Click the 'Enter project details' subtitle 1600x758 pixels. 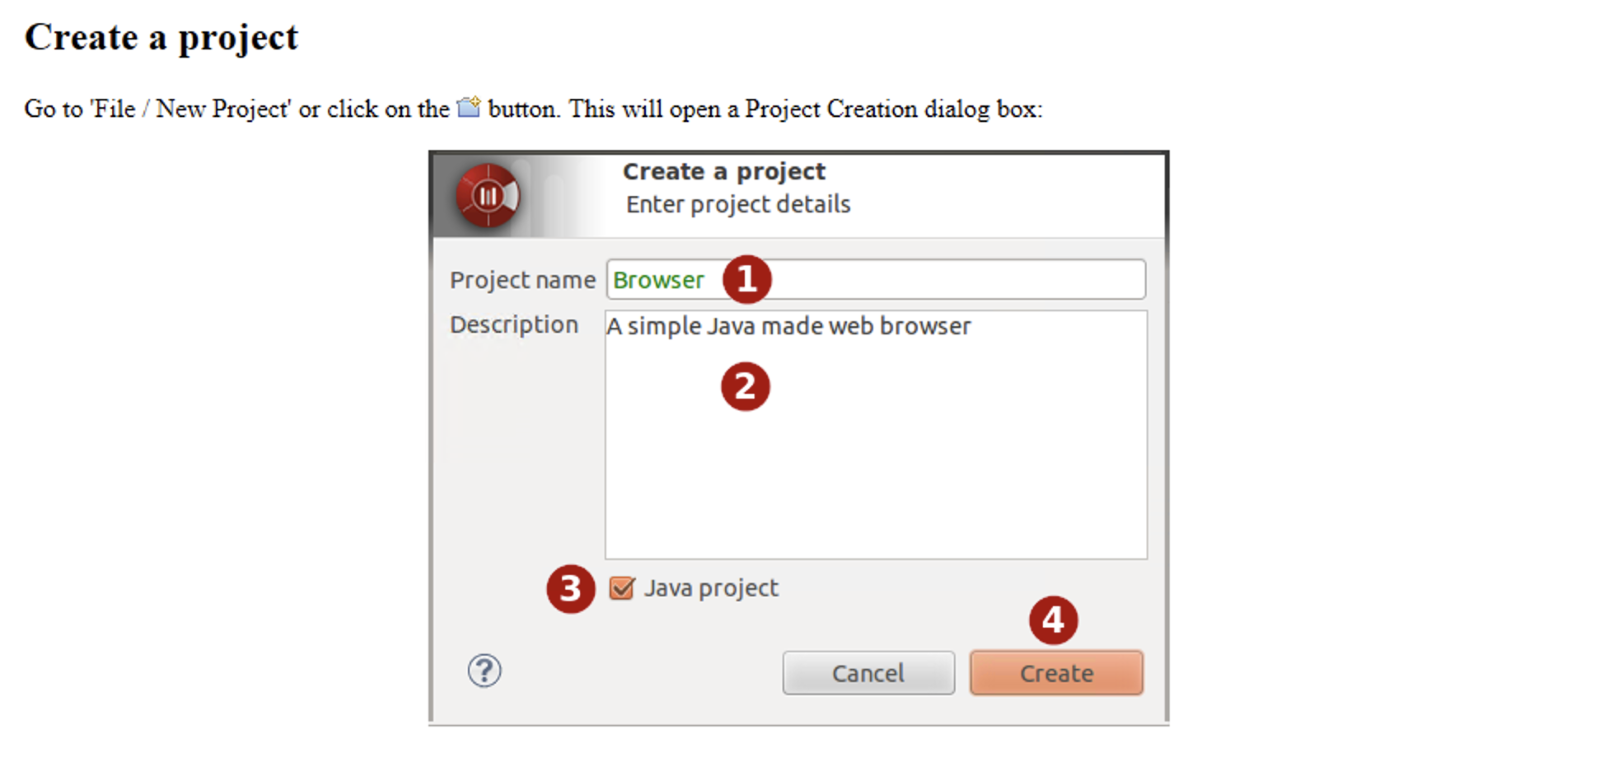click(x=738, y=205)
